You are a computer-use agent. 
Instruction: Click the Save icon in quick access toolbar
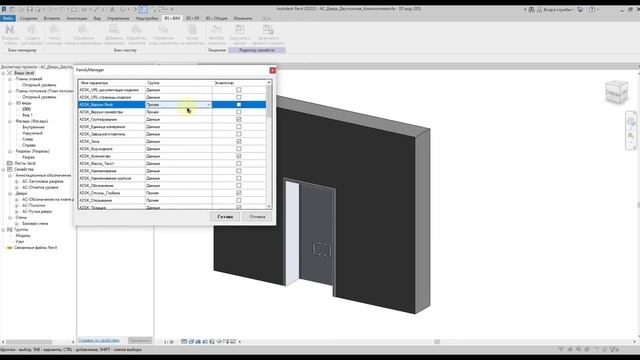(29, 9)
